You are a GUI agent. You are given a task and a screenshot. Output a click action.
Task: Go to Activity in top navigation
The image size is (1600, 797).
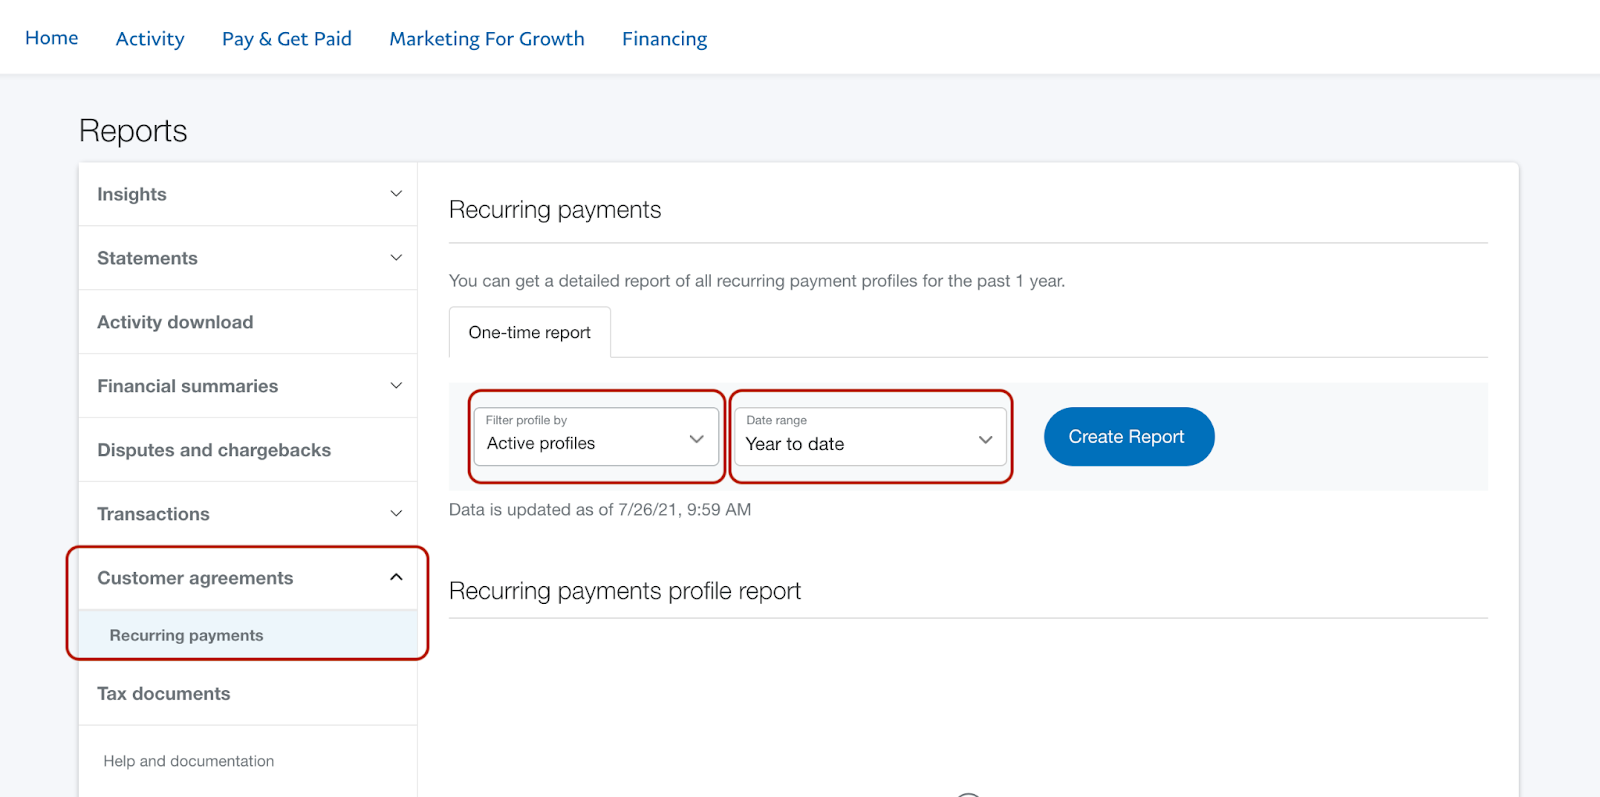(x=150, y=39)
